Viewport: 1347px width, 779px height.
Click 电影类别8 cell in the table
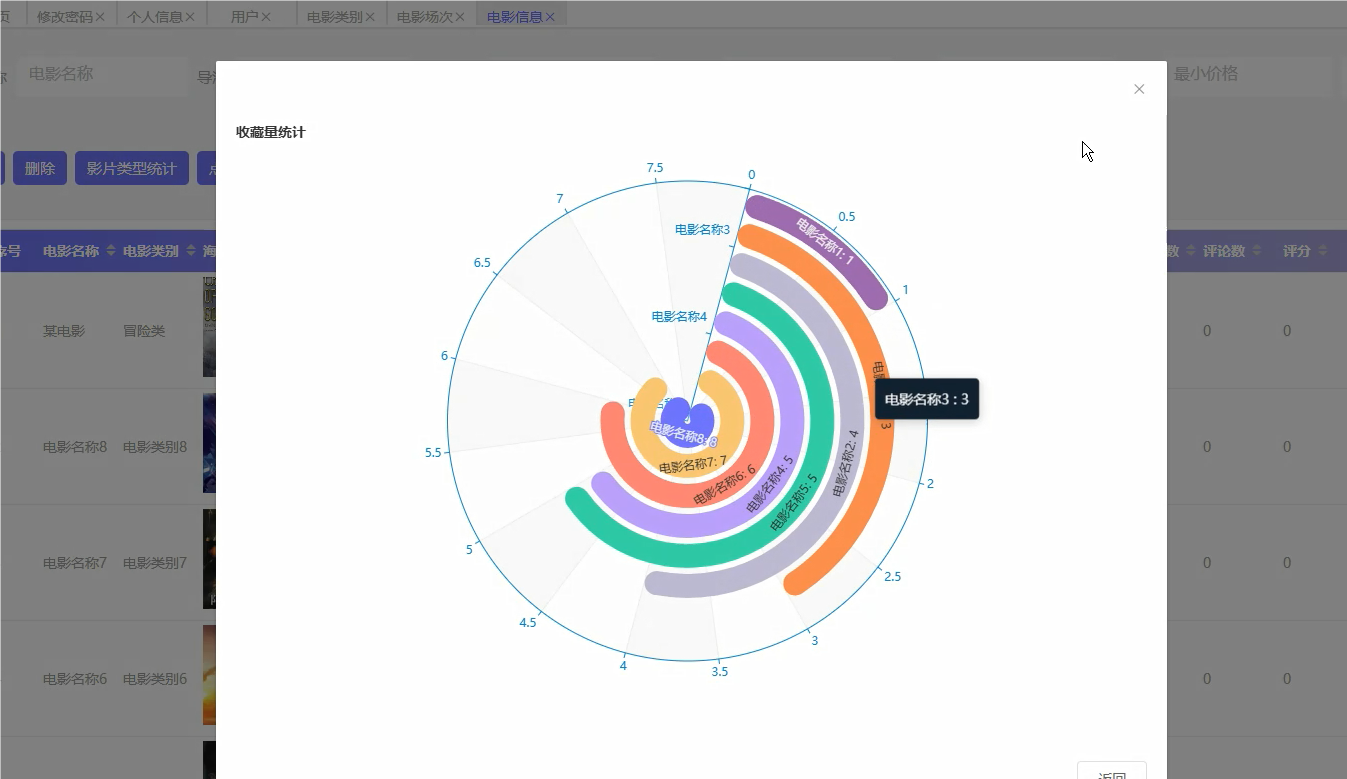click(x=155, y=447)
